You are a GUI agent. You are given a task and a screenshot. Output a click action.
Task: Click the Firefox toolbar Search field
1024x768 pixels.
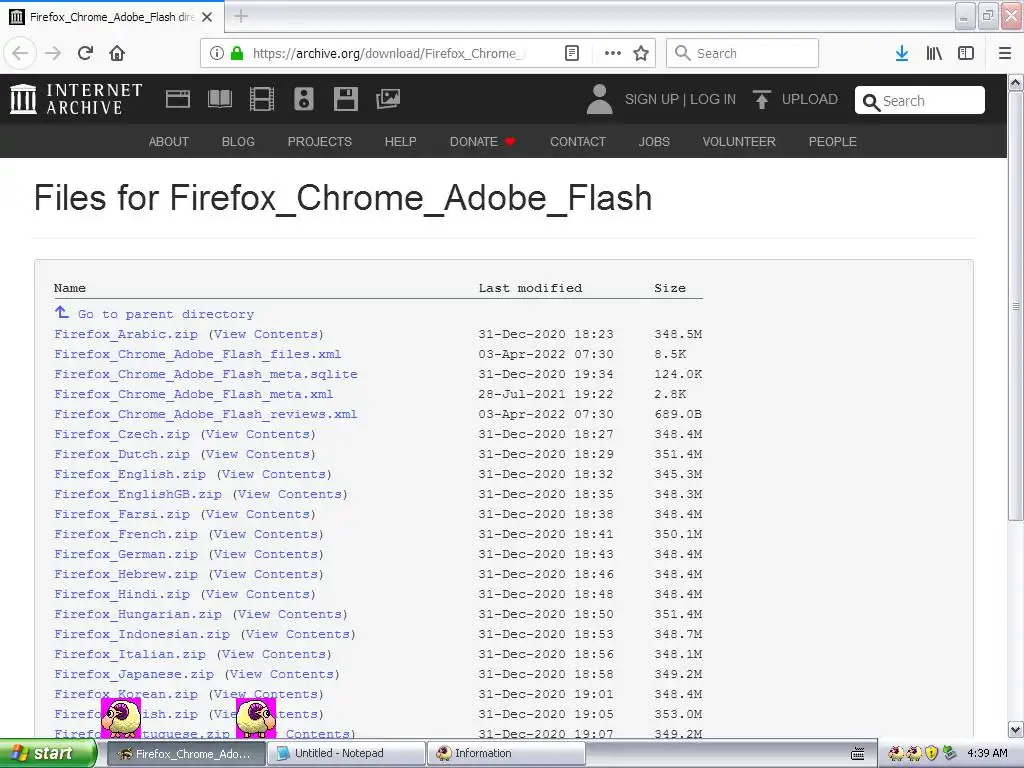coord(742,53)
